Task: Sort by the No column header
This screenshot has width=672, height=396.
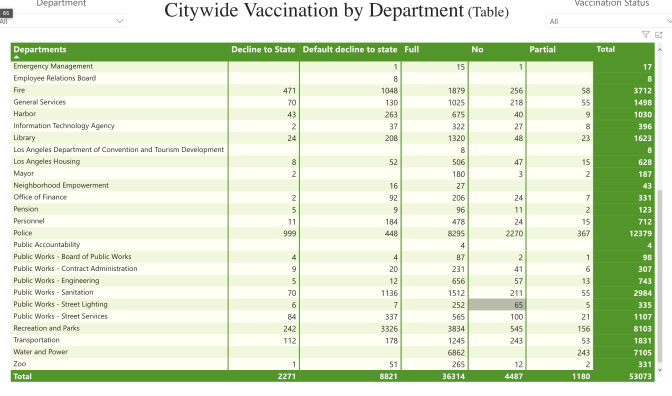Action: [x=477, y=49]
